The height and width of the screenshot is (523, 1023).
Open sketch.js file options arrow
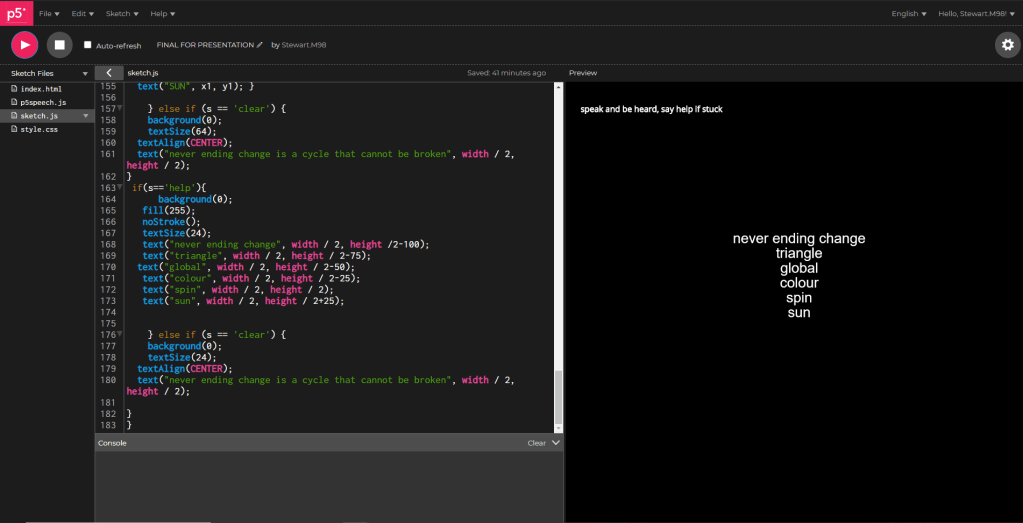(x=85, y=116)
